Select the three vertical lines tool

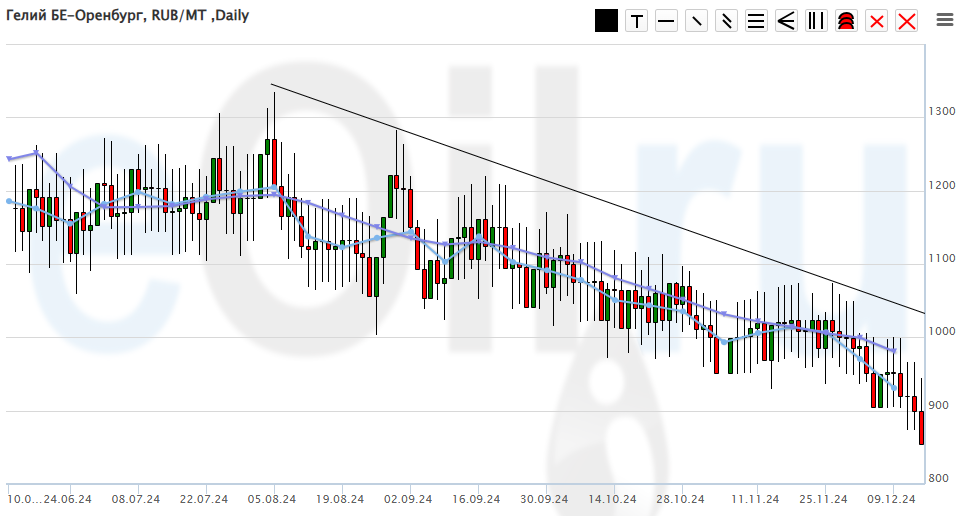pos(817,21)
